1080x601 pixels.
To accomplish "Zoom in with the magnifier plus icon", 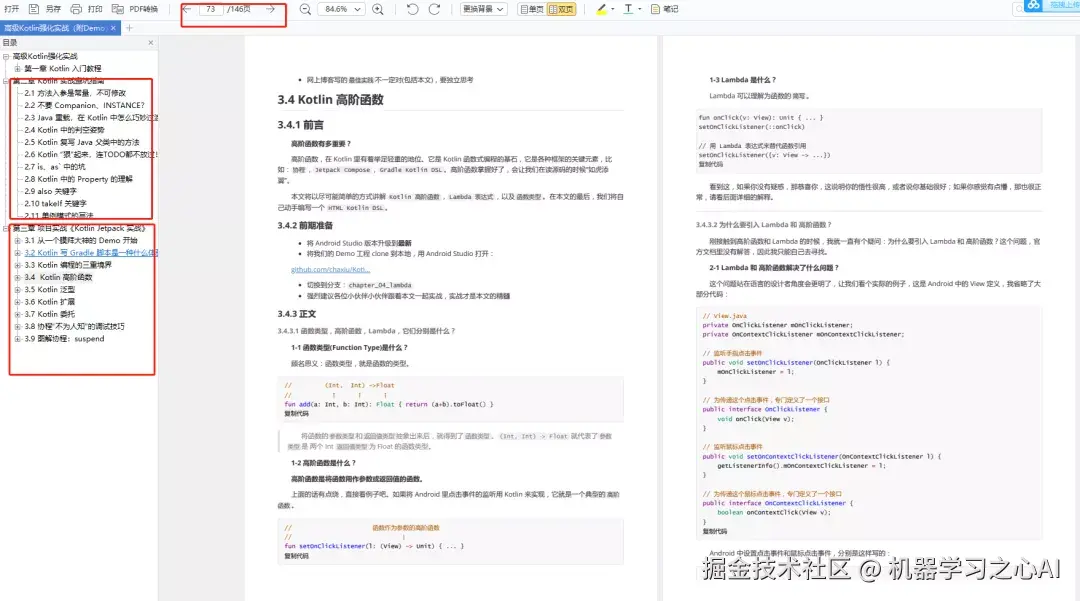I will 377,8.
